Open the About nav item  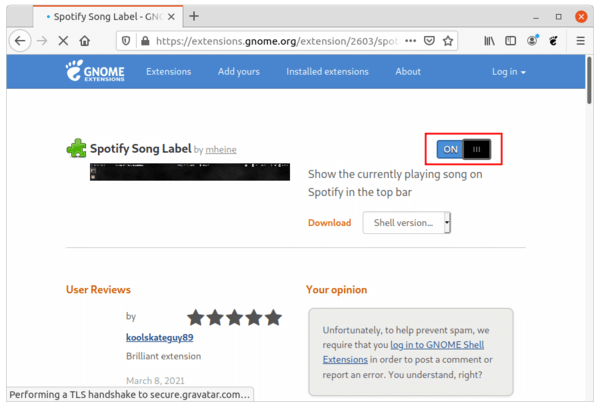point(408,72)
